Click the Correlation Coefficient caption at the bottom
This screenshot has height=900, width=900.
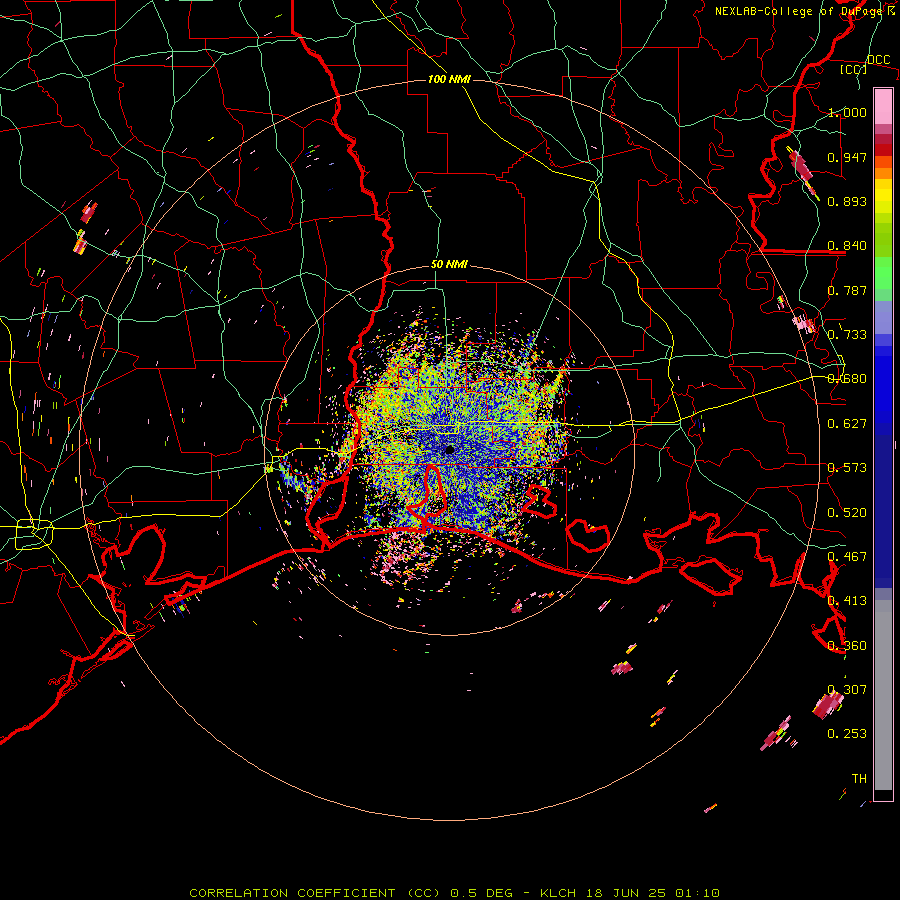click(455, 893)
